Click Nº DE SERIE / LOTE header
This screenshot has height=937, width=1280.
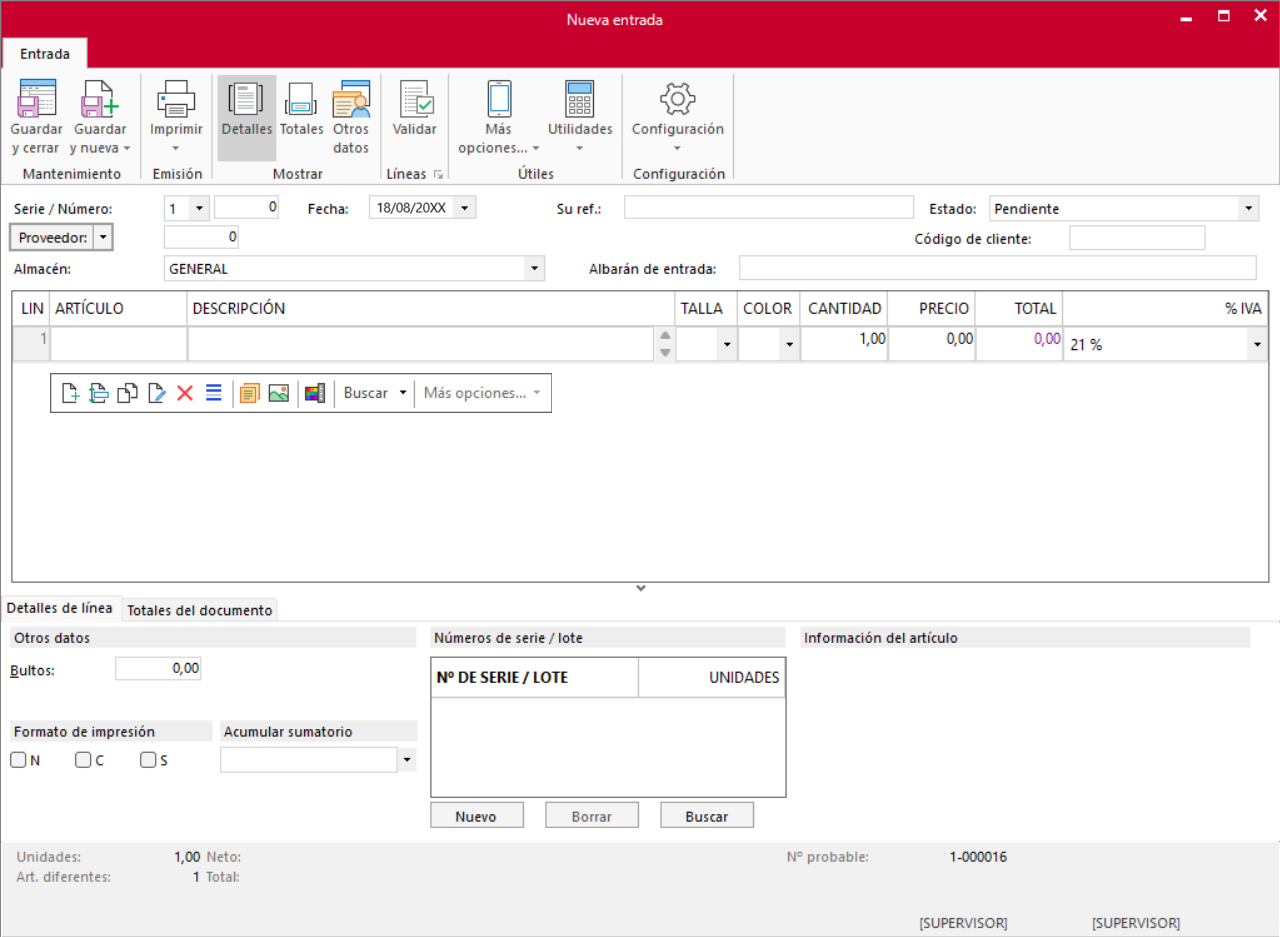(534, 677)
